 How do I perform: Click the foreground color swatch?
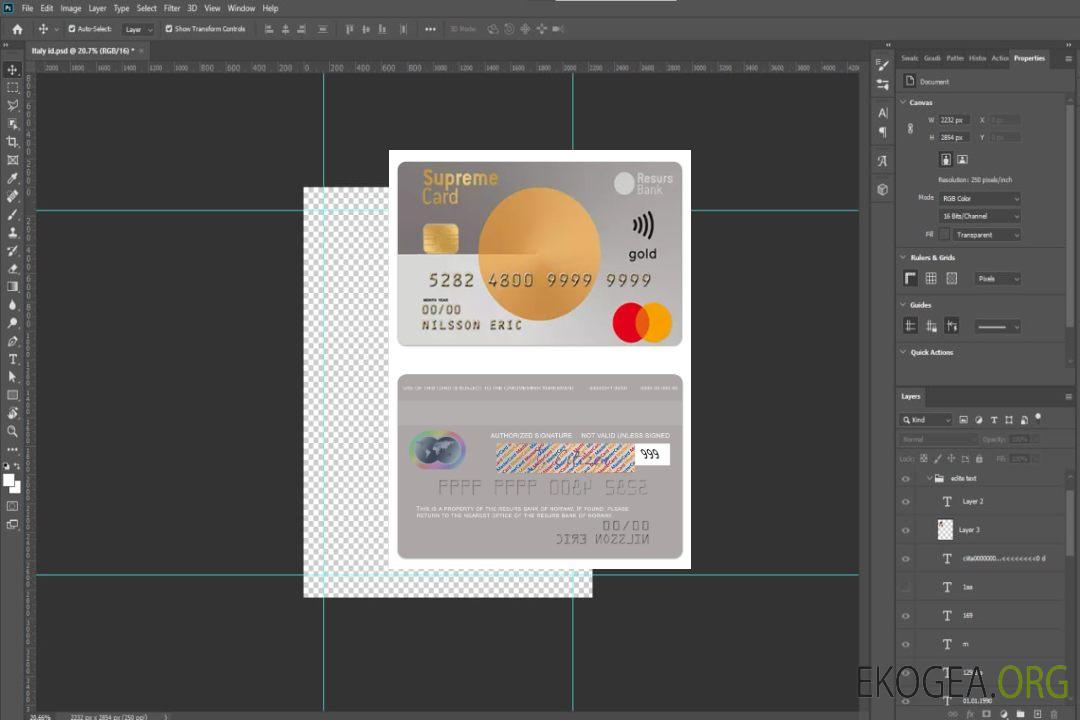[x=8, y=480]
